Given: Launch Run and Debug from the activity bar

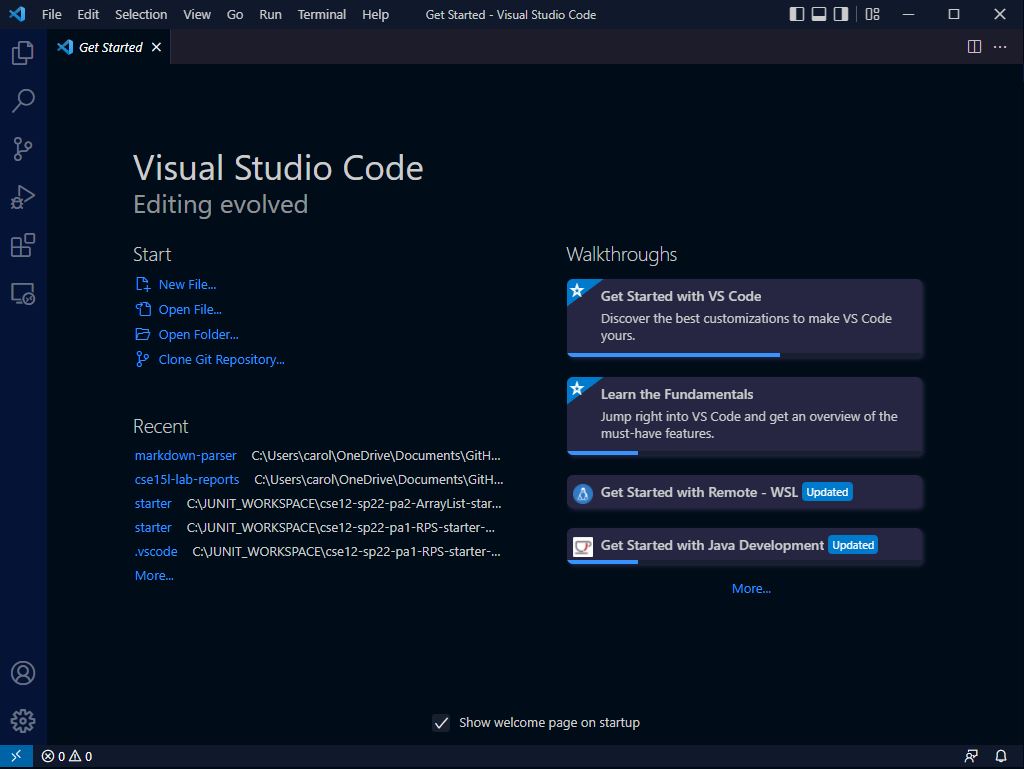Looking at the screenshot, I should coord(22,196).
